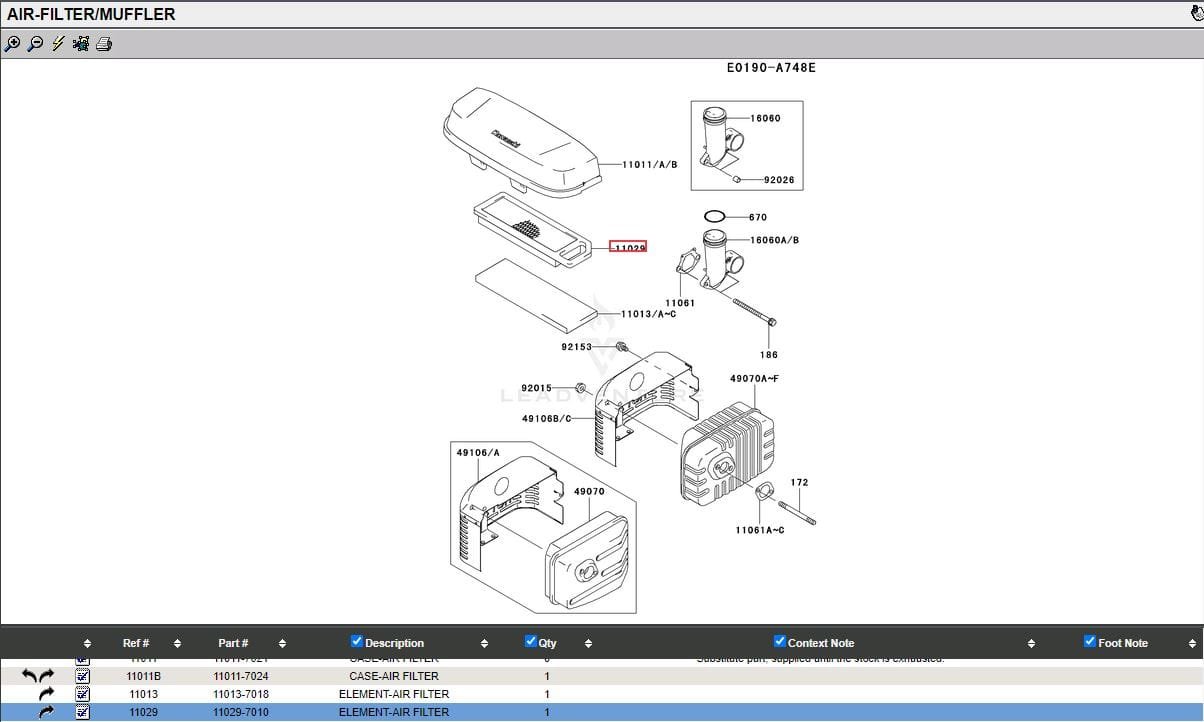Image resolution: width=1204 pixels, height=722 pixels.
Task: Click the notepad icon in row 11029
Action: (x=83, y=712)
